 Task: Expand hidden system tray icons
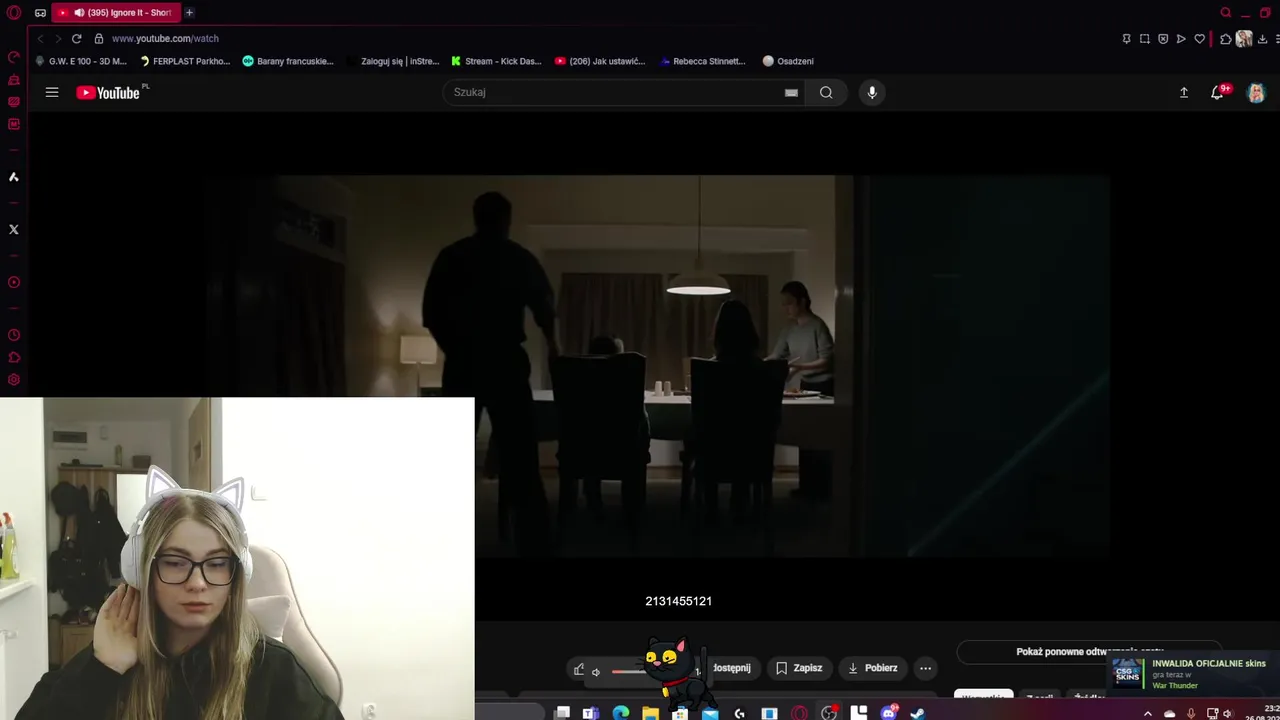pyautogui.click(x=1147, y=714)
